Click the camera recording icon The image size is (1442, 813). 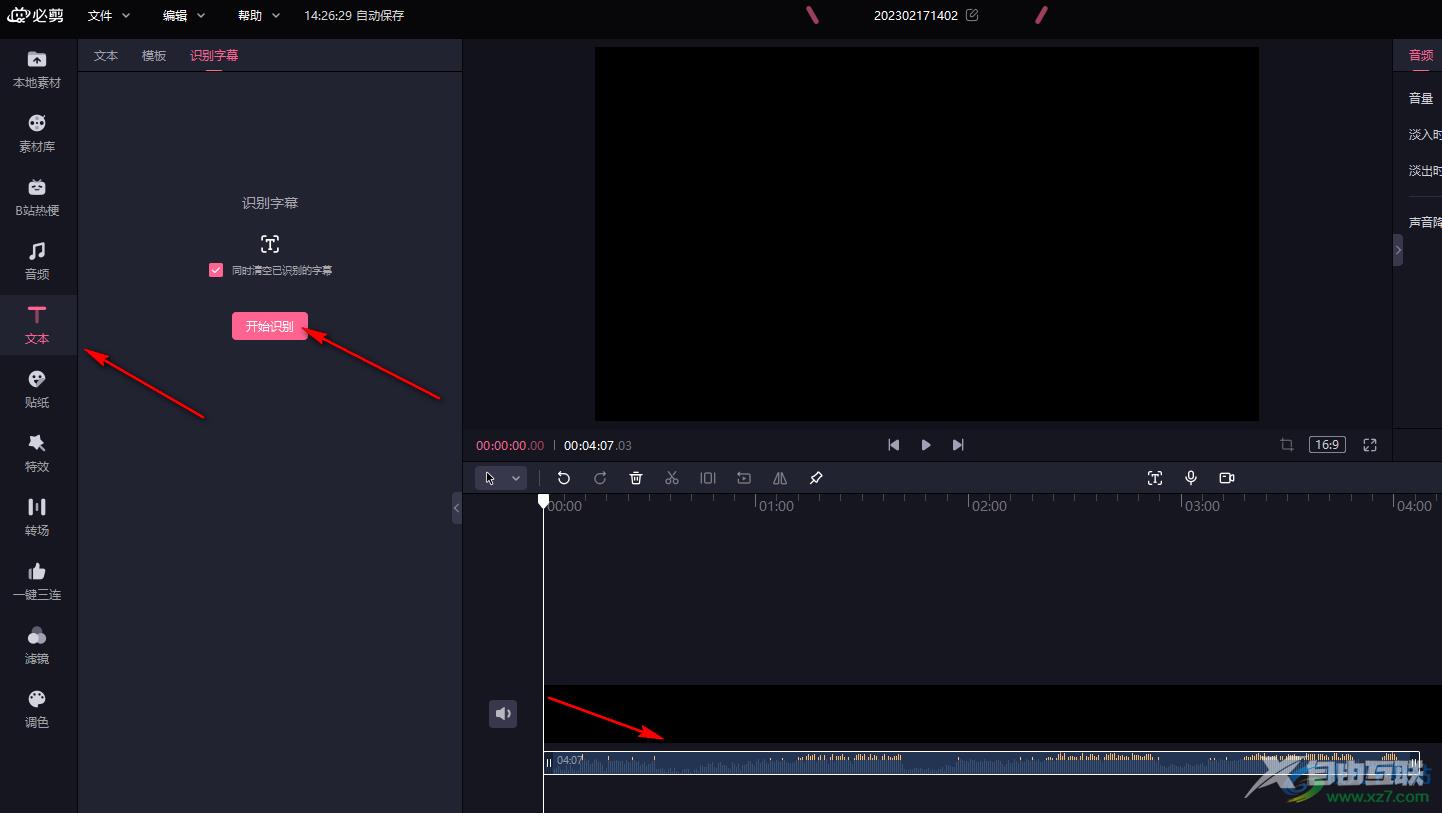tap(1227, 478)
